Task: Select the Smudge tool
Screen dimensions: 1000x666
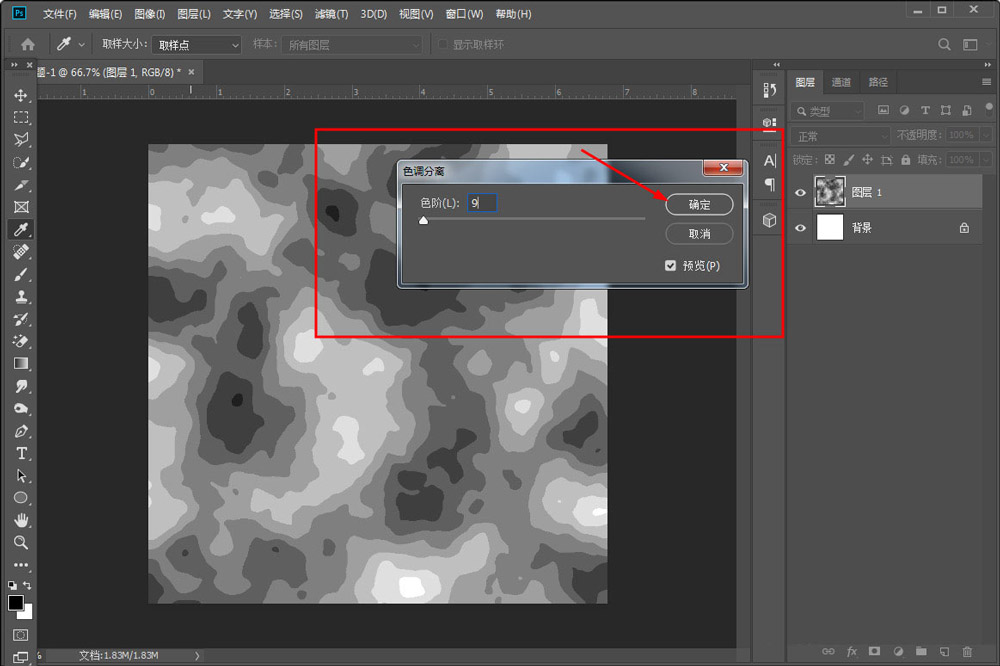Action: click(21, 386)
